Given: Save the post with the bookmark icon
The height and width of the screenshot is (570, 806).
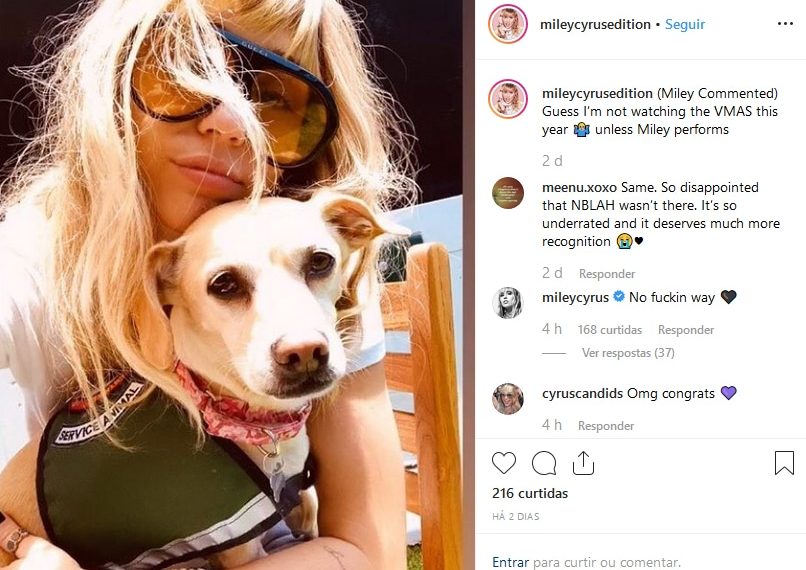Looking at the screenshot, I should pyautogui.click(x=784, y=463).
